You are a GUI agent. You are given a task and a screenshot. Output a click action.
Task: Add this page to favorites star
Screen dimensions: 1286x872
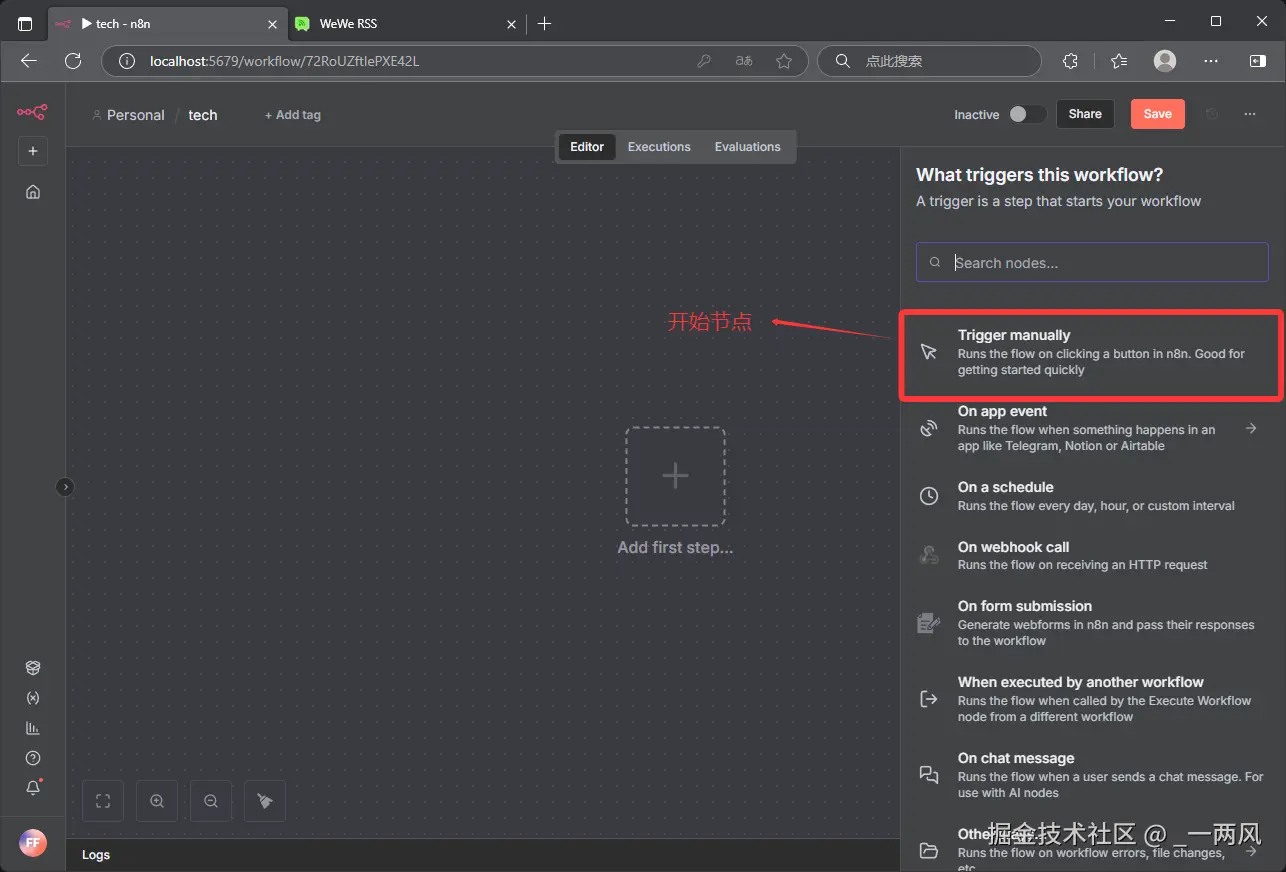[x=784, y=61]
